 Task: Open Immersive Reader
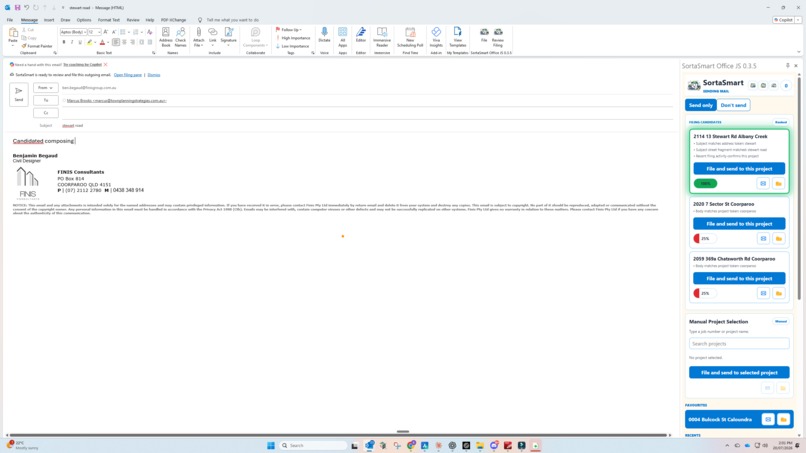[382, 37]
